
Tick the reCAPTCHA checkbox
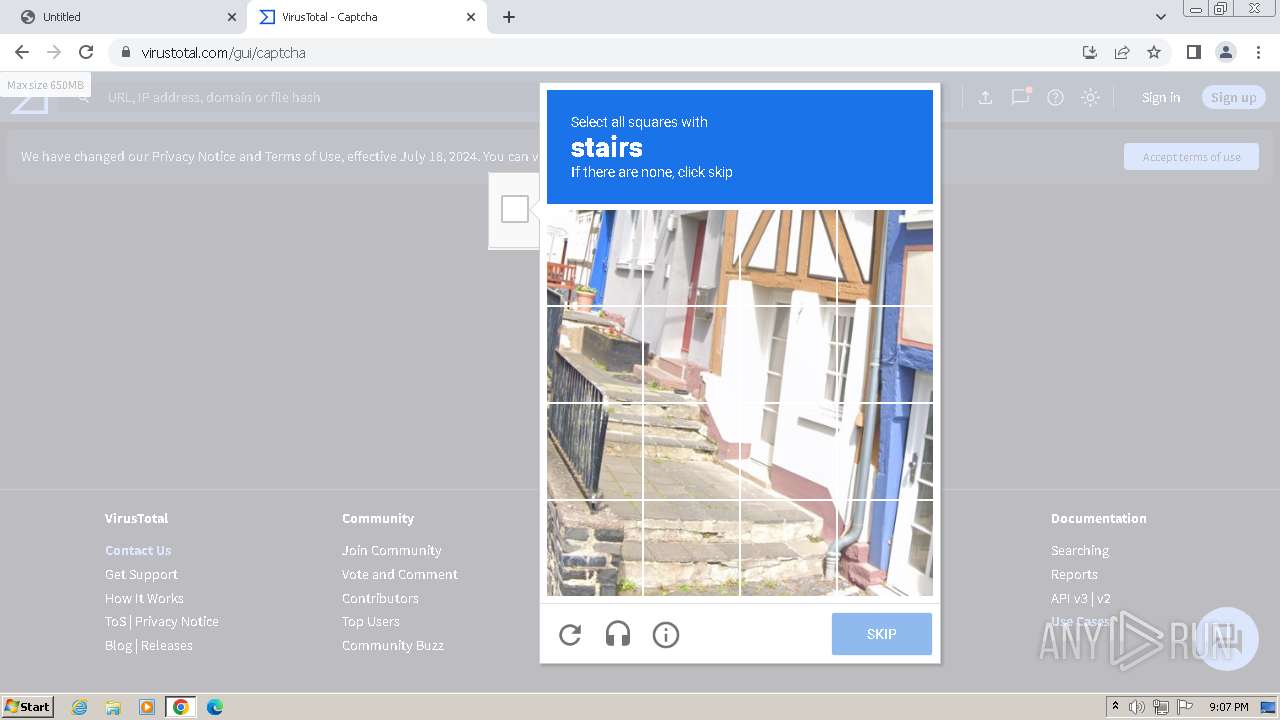[x=515, y=209]
